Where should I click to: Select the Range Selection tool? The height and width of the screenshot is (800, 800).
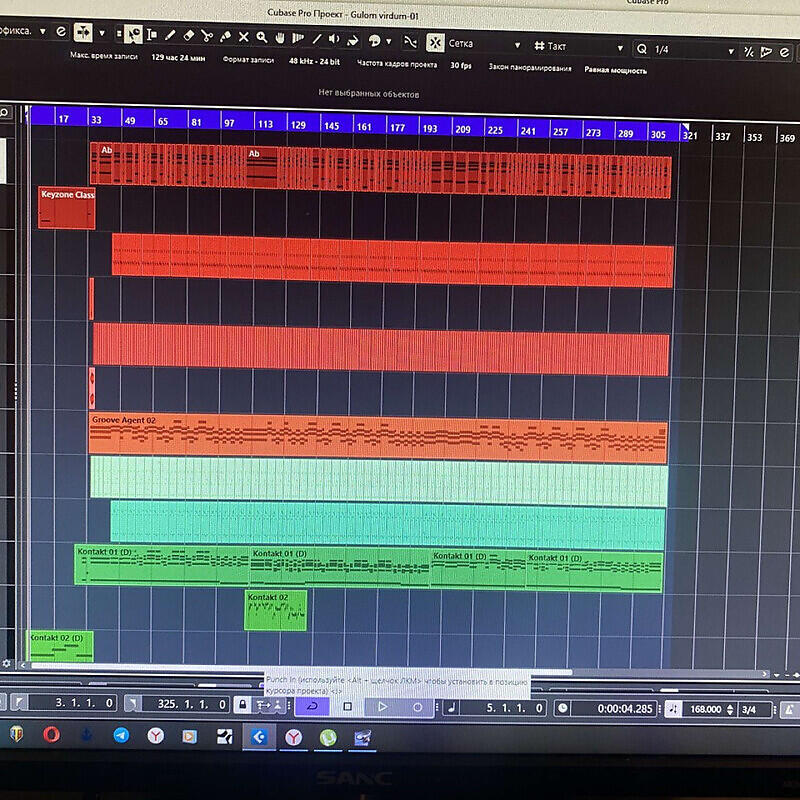coord(152,35)
